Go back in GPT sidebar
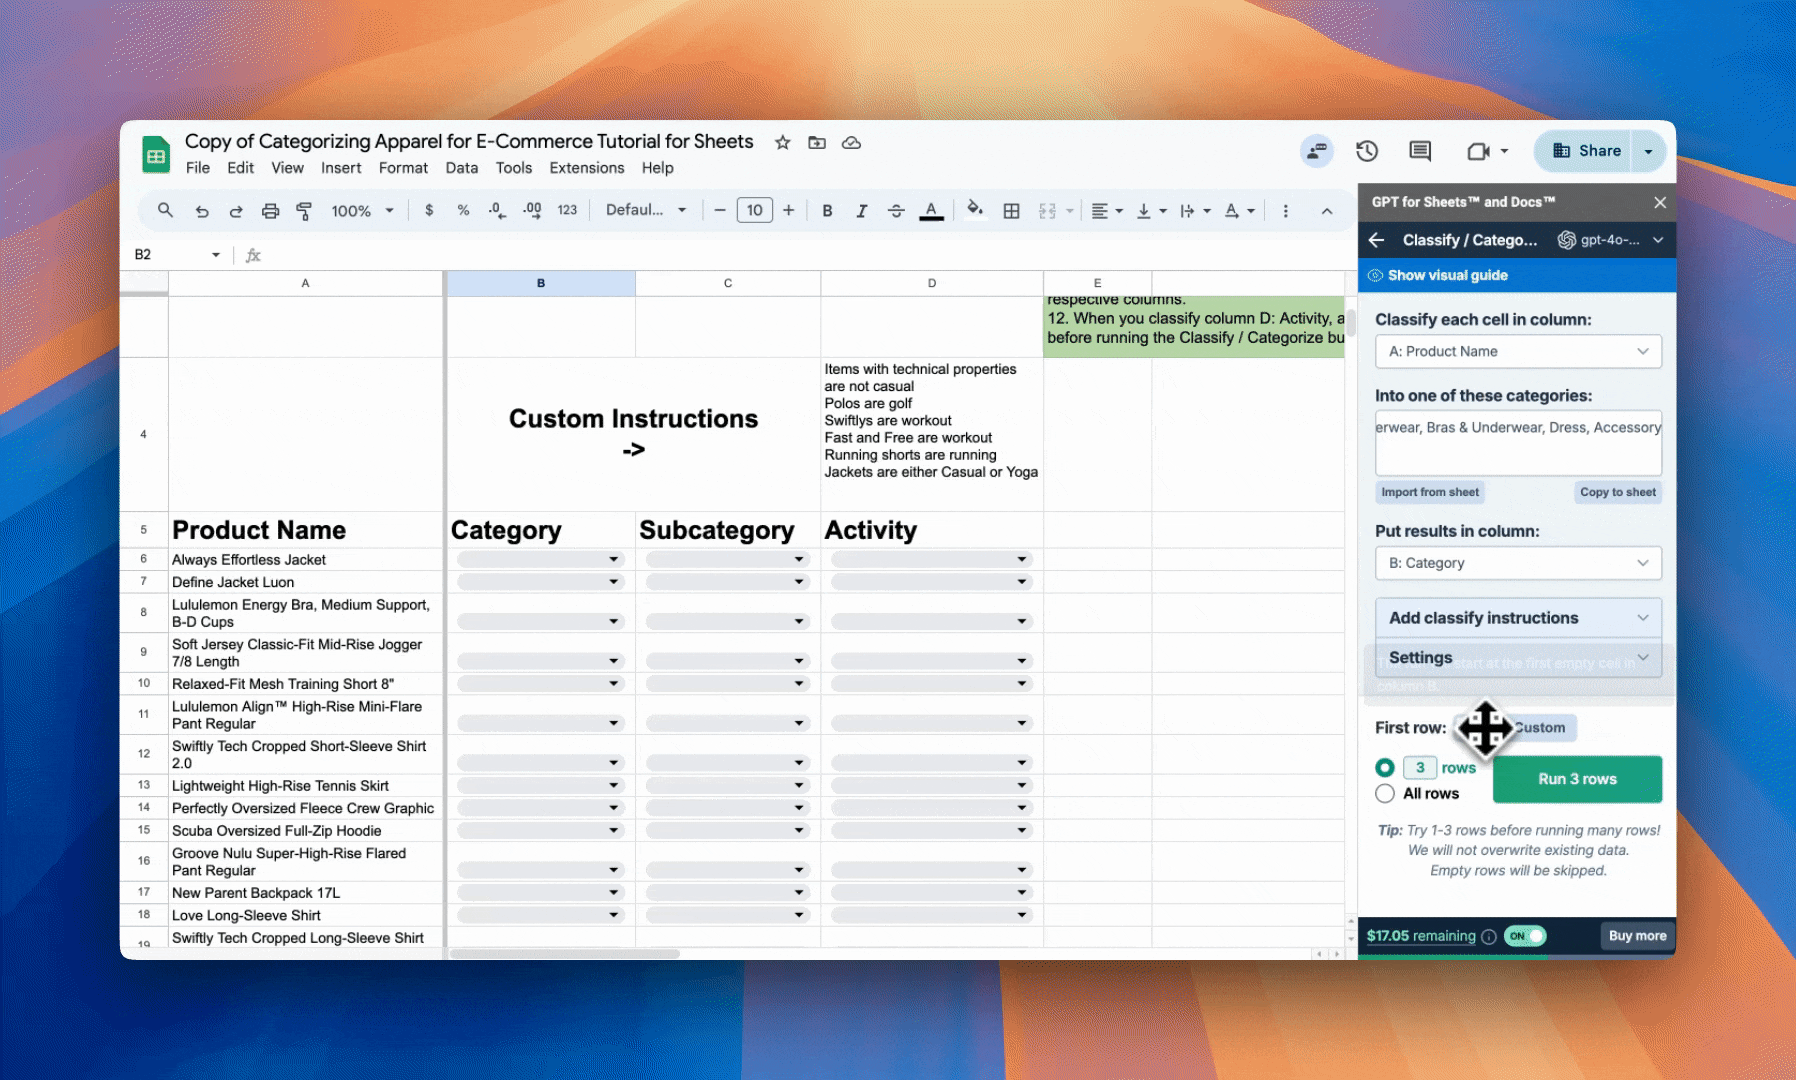The height and width of the screenshot is (1080, 1796). pyautogui.click(x=1377, y=240)
